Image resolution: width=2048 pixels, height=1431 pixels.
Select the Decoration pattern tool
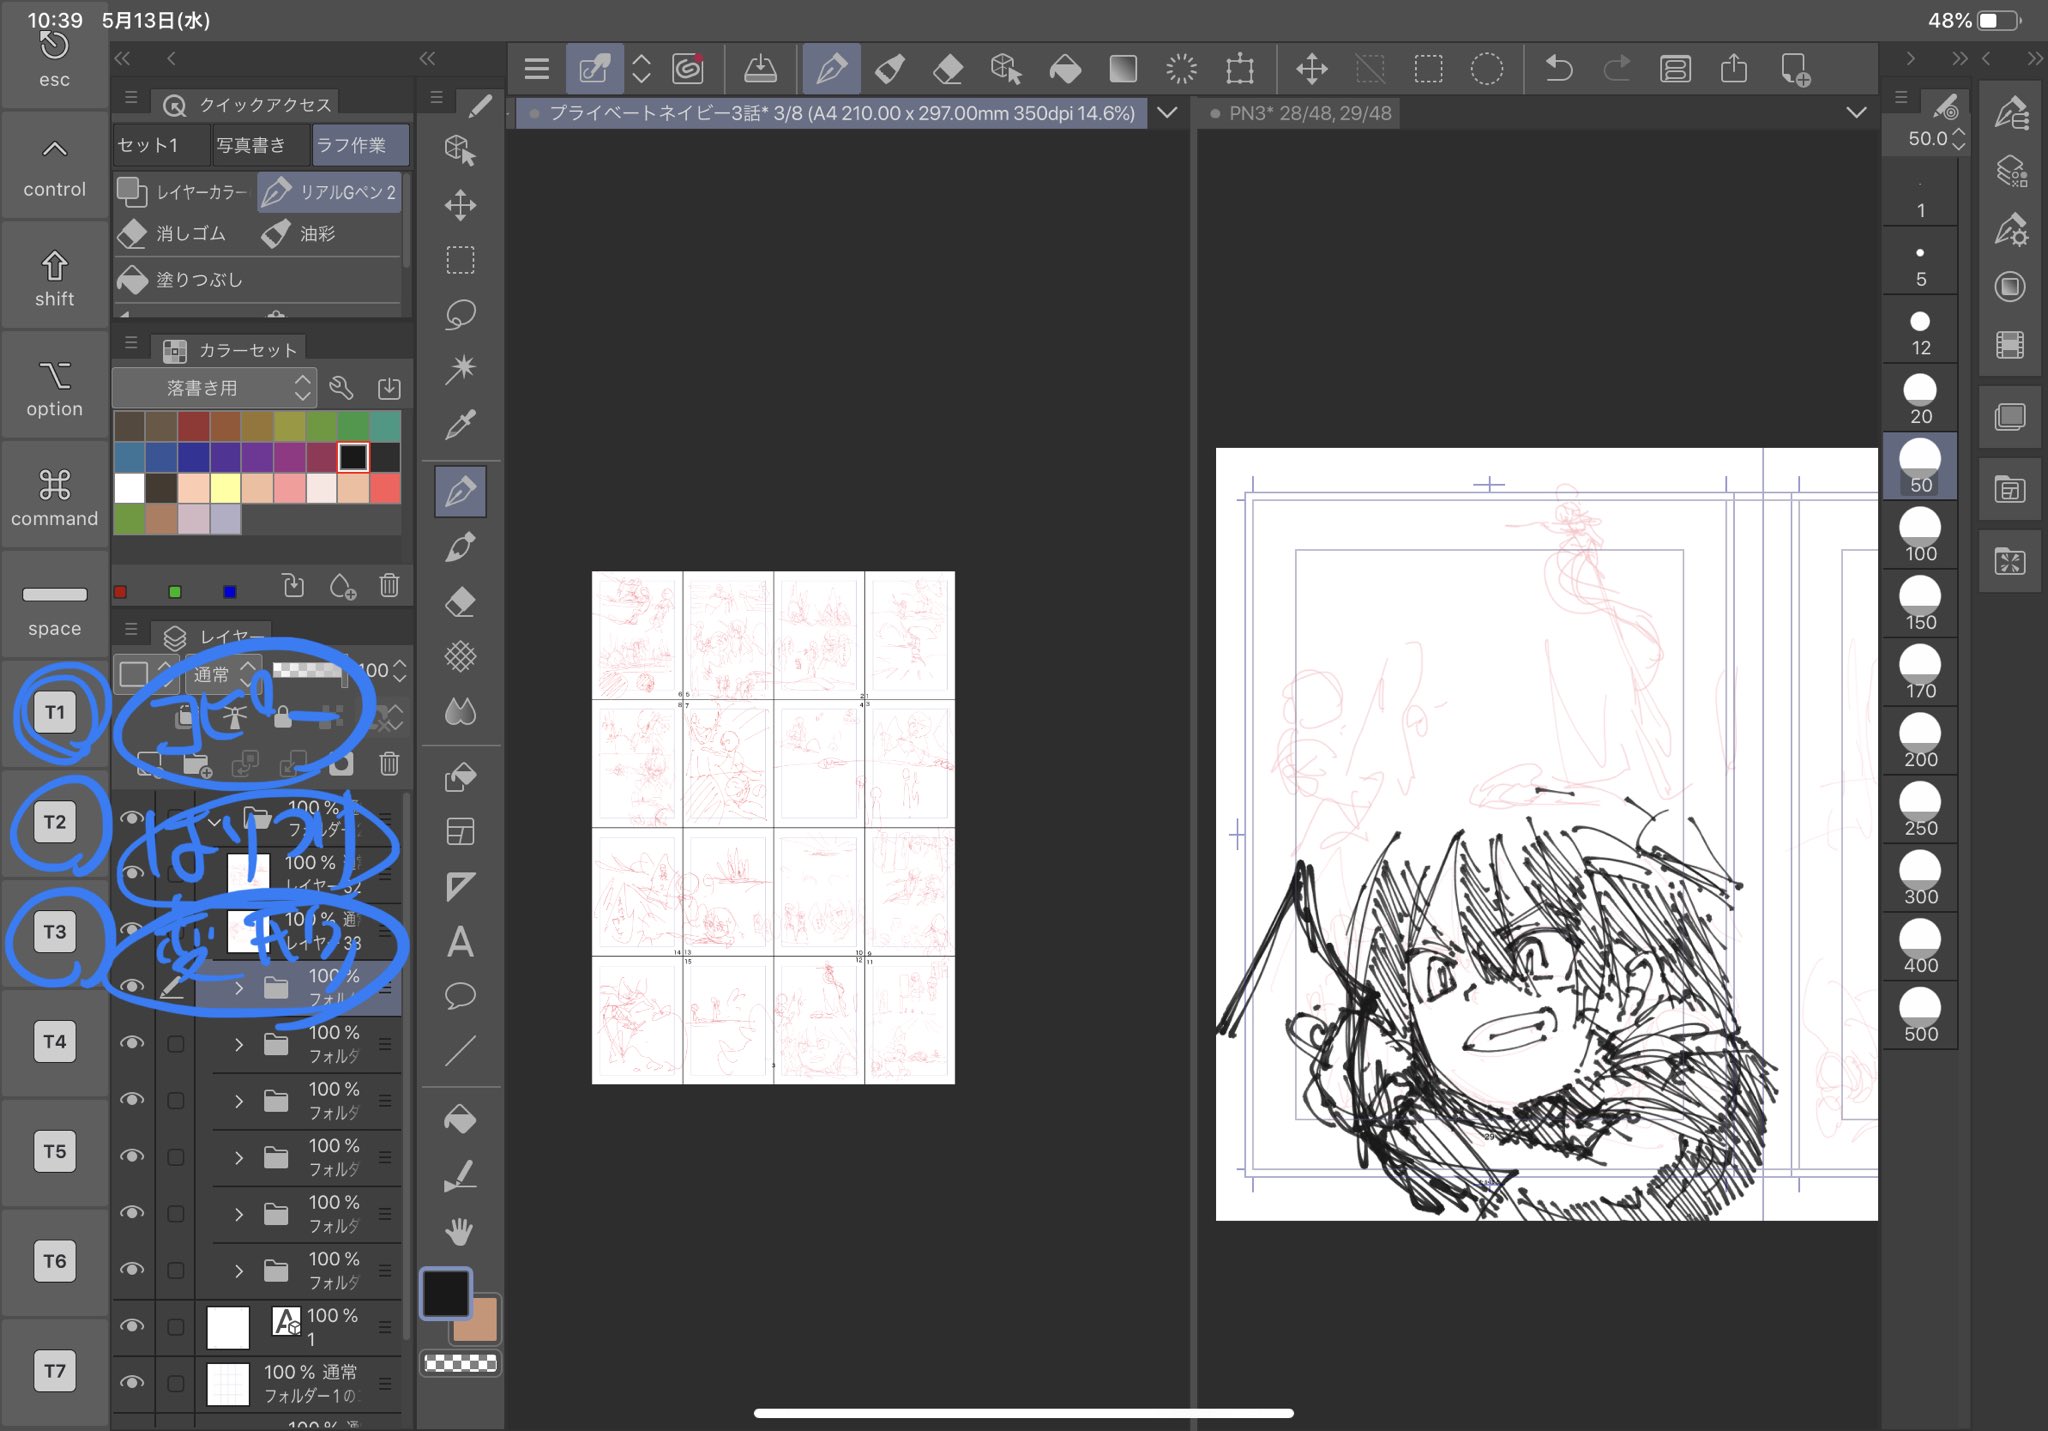pyautogui.click(x=460, y=657)
